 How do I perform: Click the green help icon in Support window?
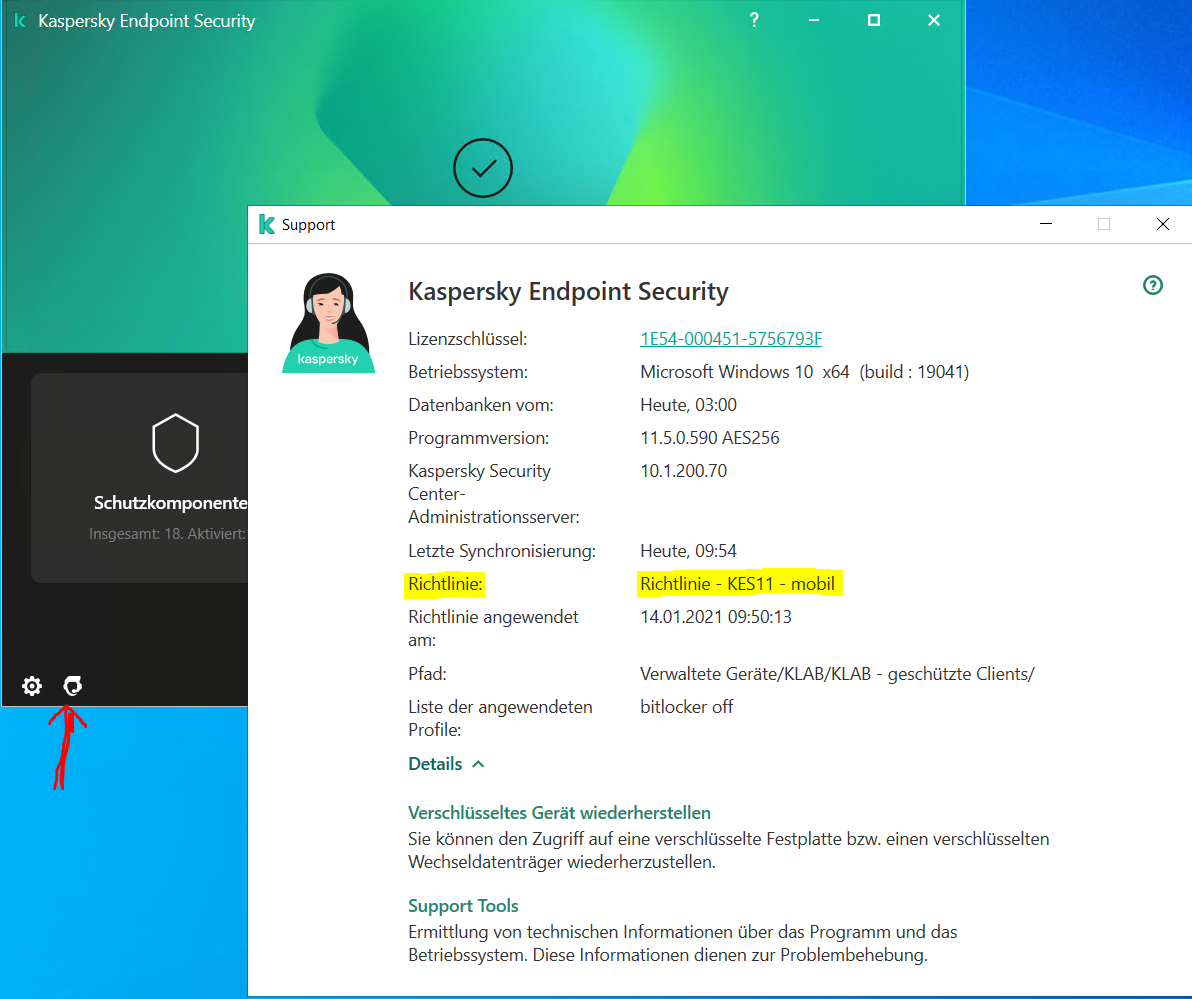[x=1153, y=286]
